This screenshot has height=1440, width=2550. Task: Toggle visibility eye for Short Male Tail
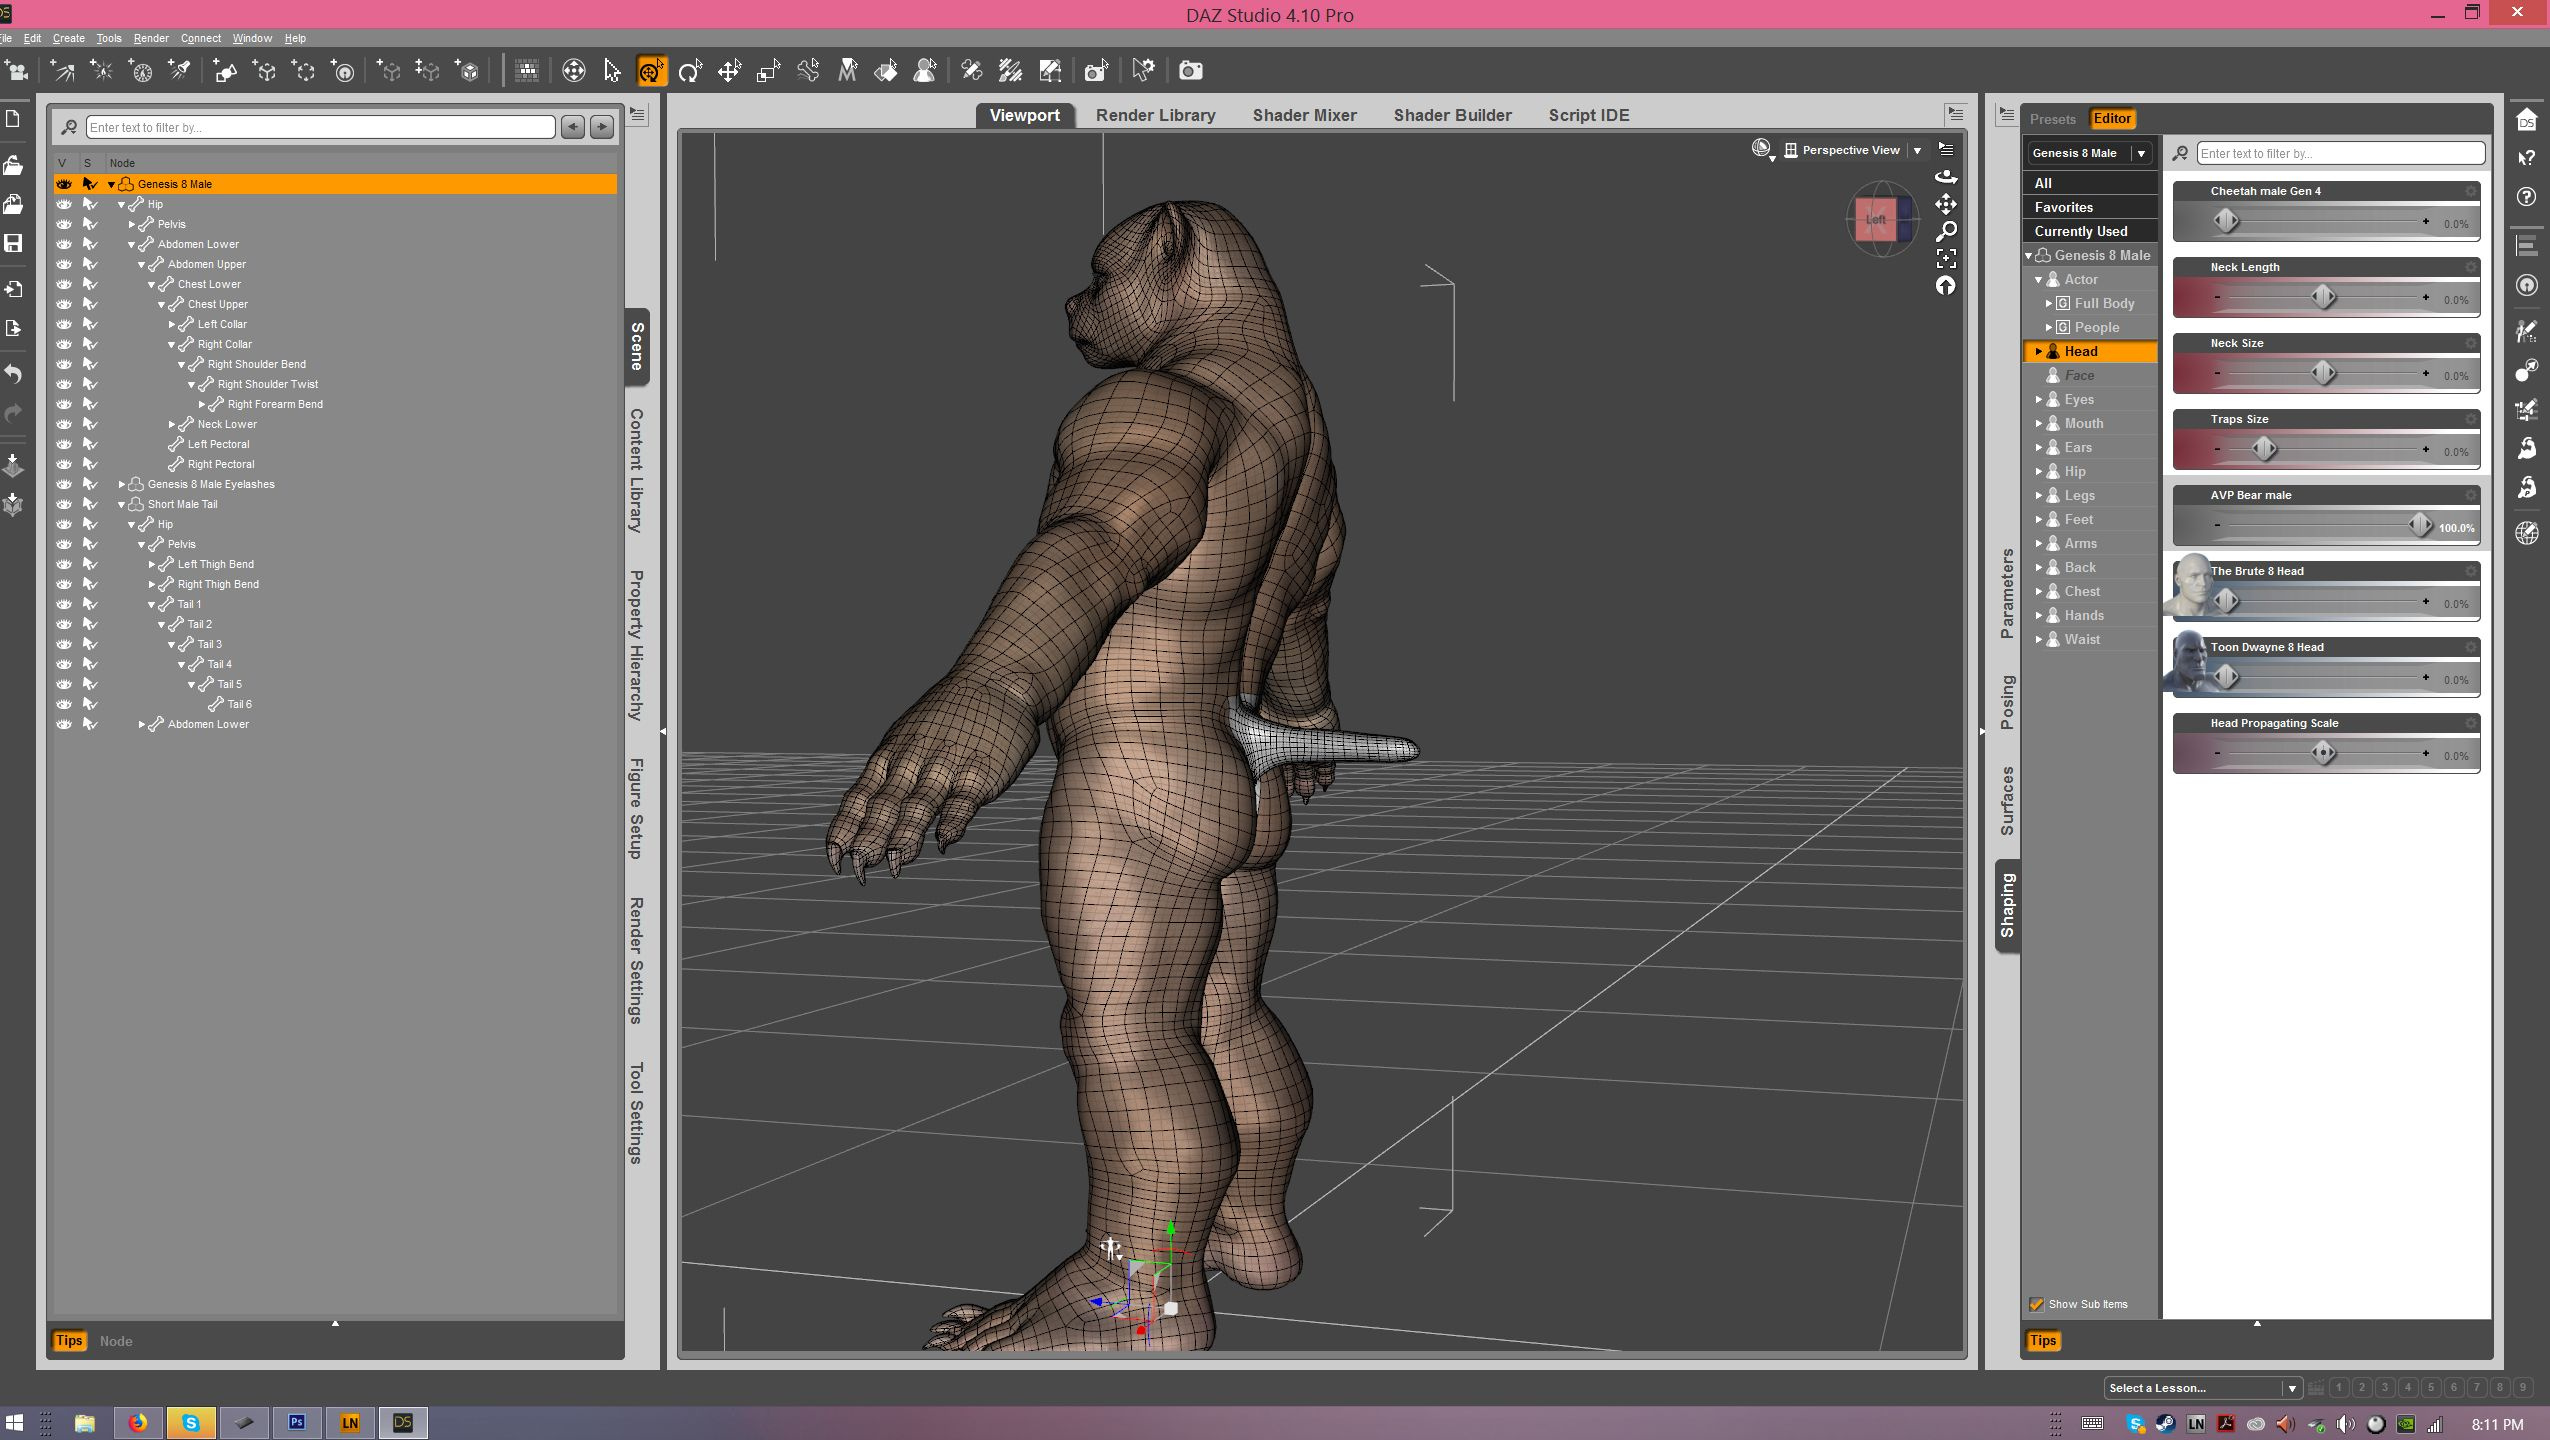(64, 504)
